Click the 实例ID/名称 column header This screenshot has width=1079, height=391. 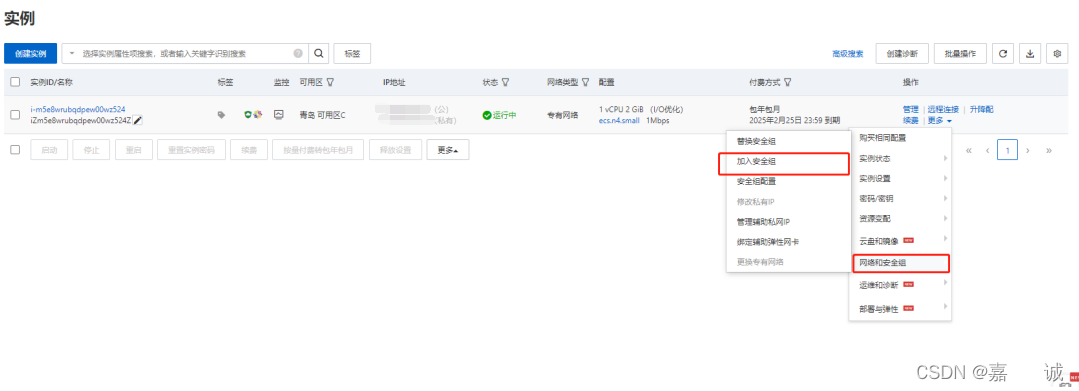coord(52,82)
